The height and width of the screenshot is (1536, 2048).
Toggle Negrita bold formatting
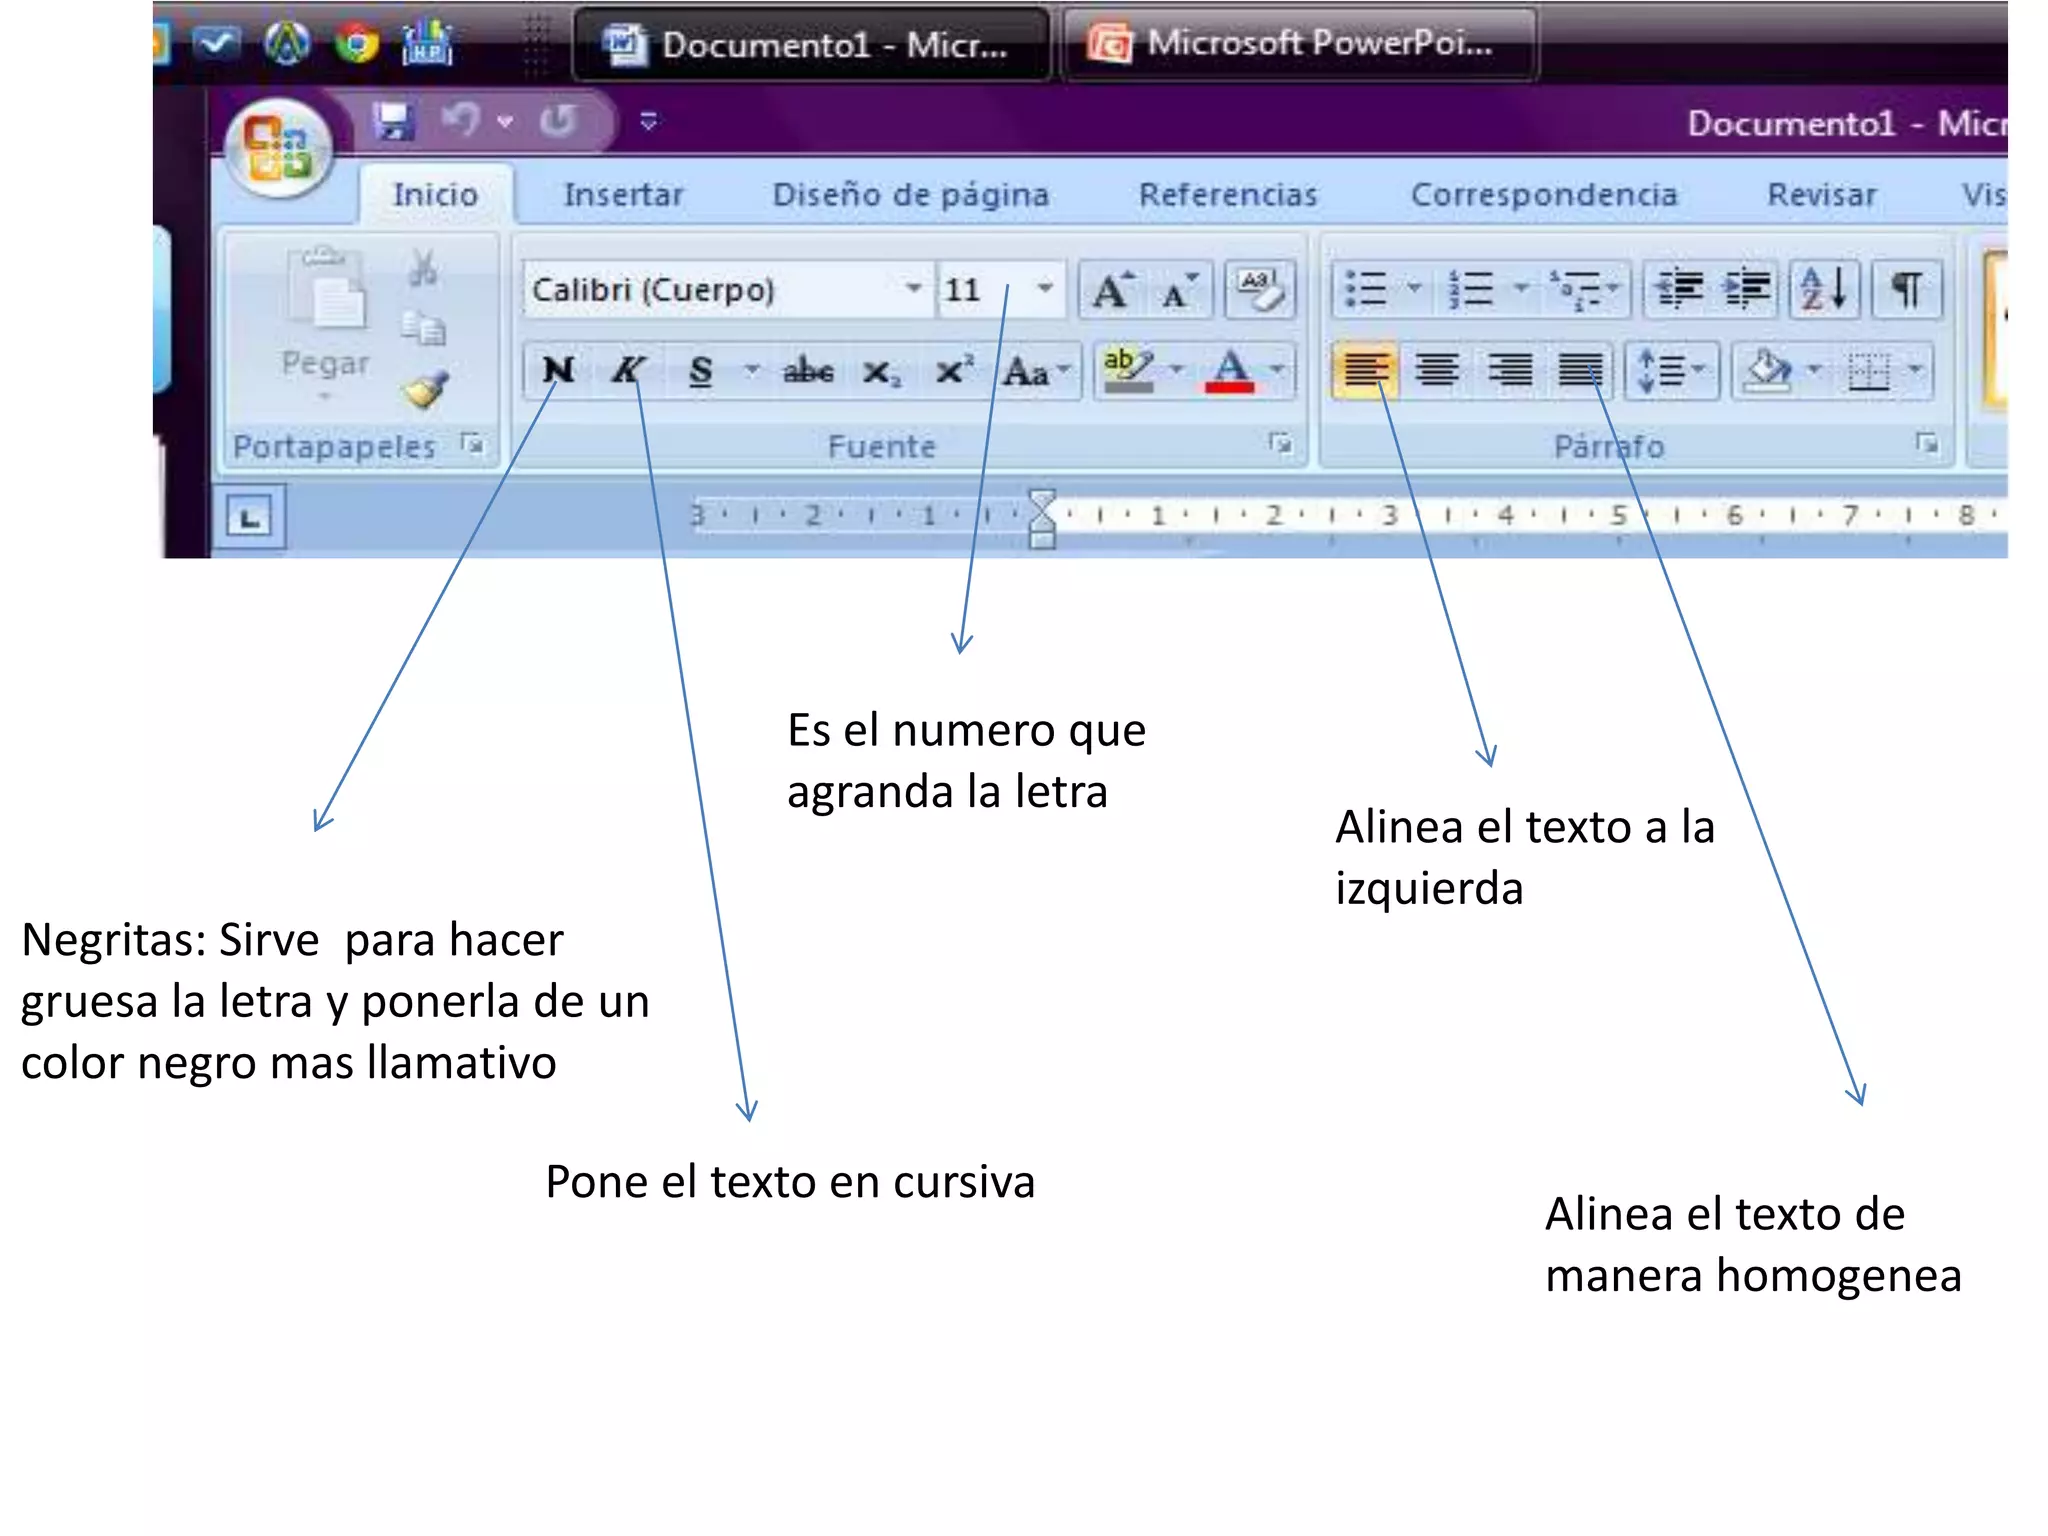coord(558,371)
